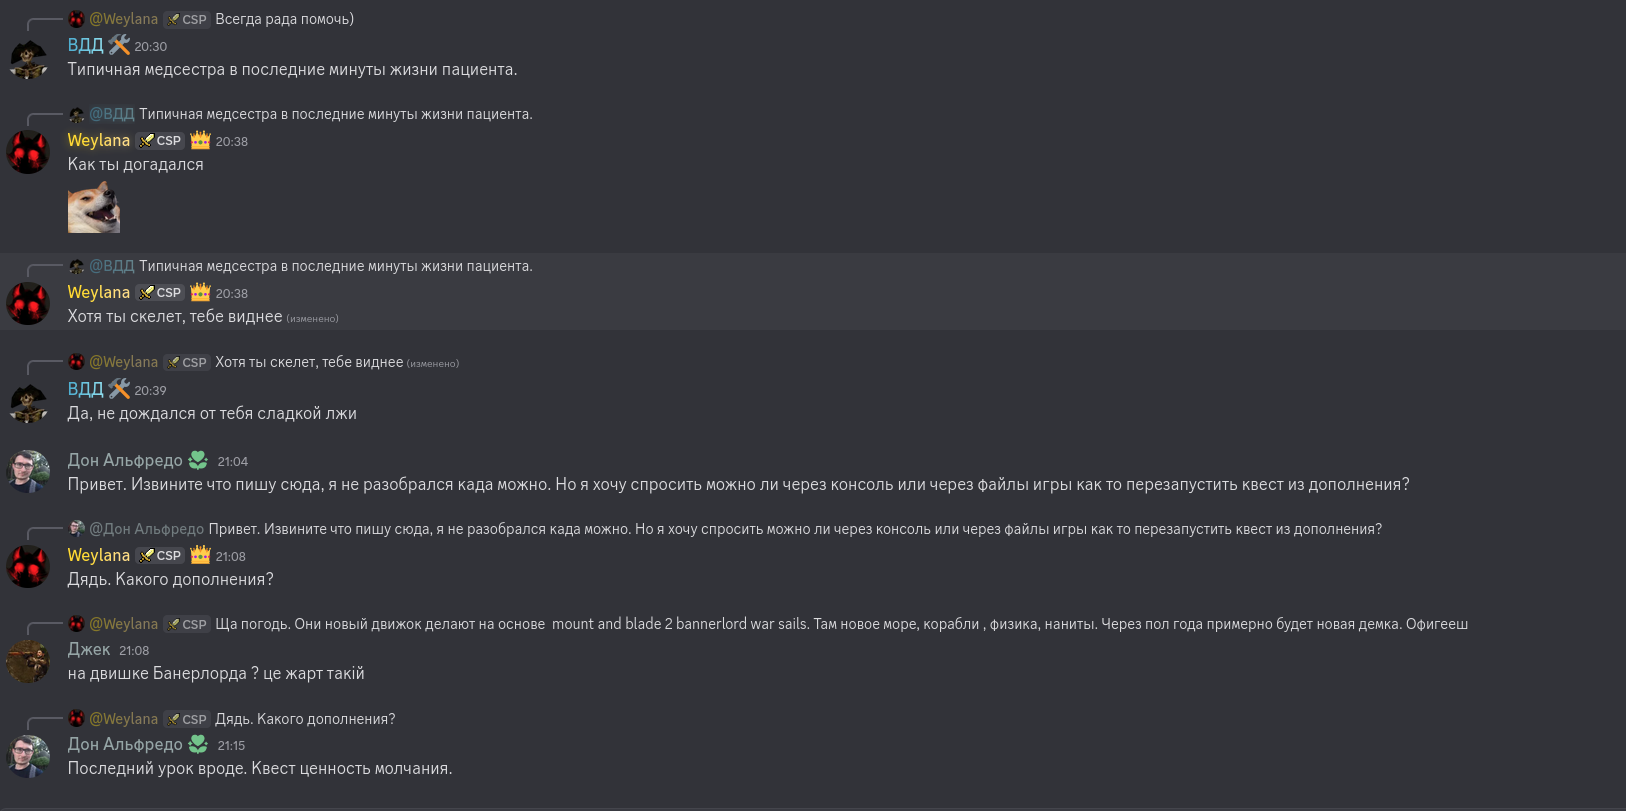This screenshot has width=1626, height=811.
Task: Click the tools badge next to ВДД at 20:30
Action: pos(119,45)
